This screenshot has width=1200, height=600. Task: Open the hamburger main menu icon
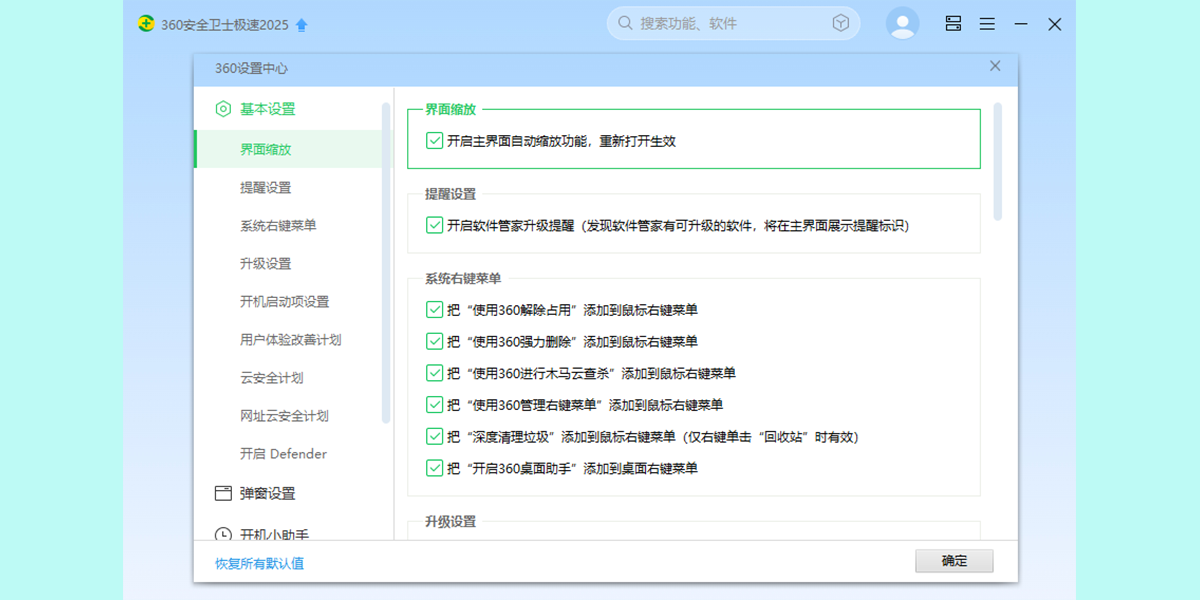point(987,24)
